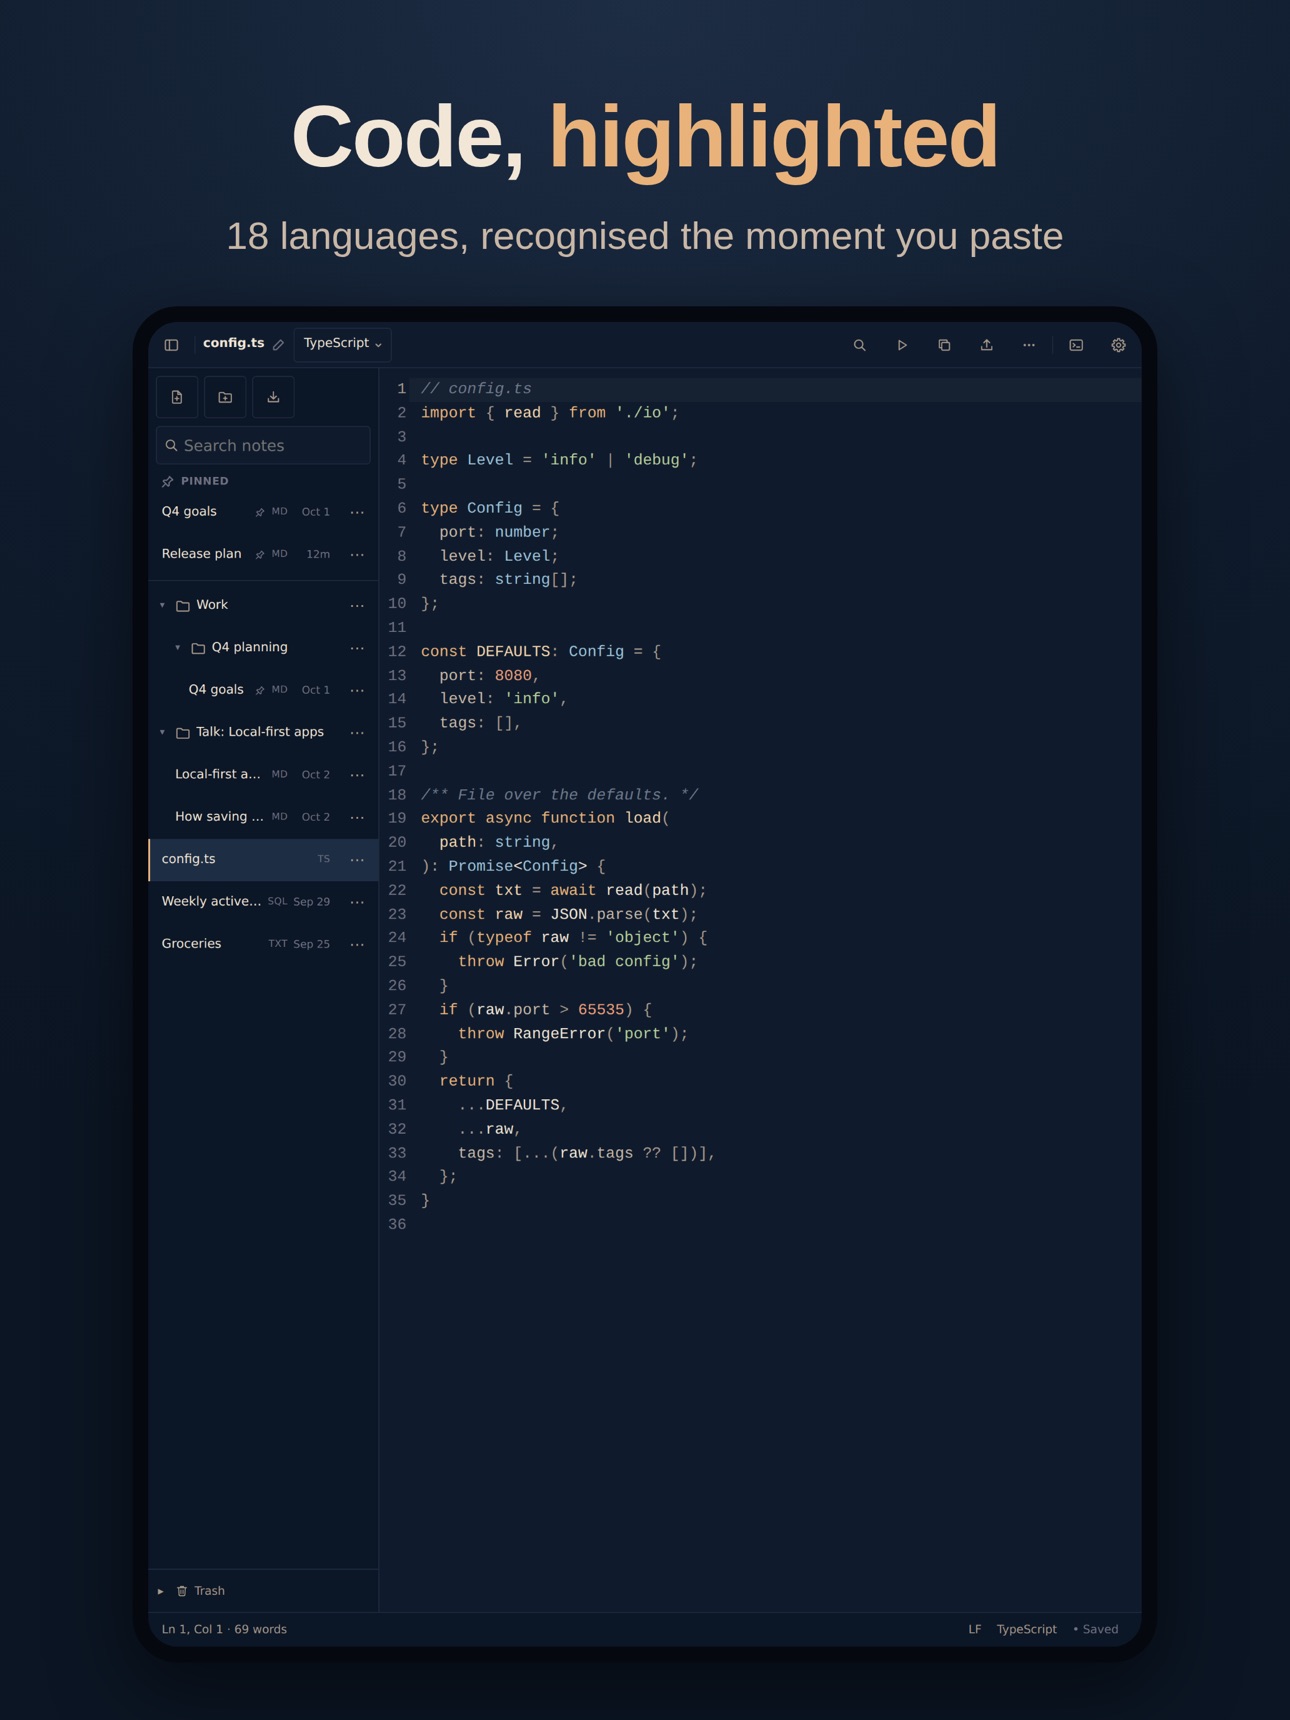
Task: Open the pinned Q4 goals note under PINNED
Action: [263, 511]
